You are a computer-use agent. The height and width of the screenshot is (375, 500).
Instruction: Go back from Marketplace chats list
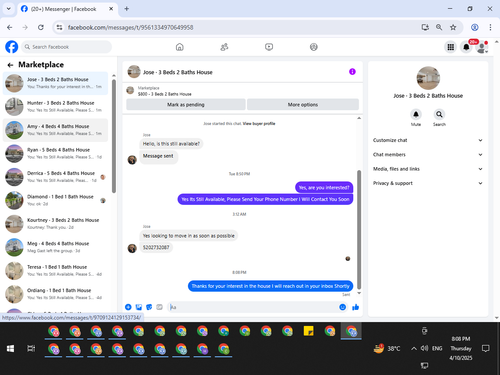[x=10, y=65]
